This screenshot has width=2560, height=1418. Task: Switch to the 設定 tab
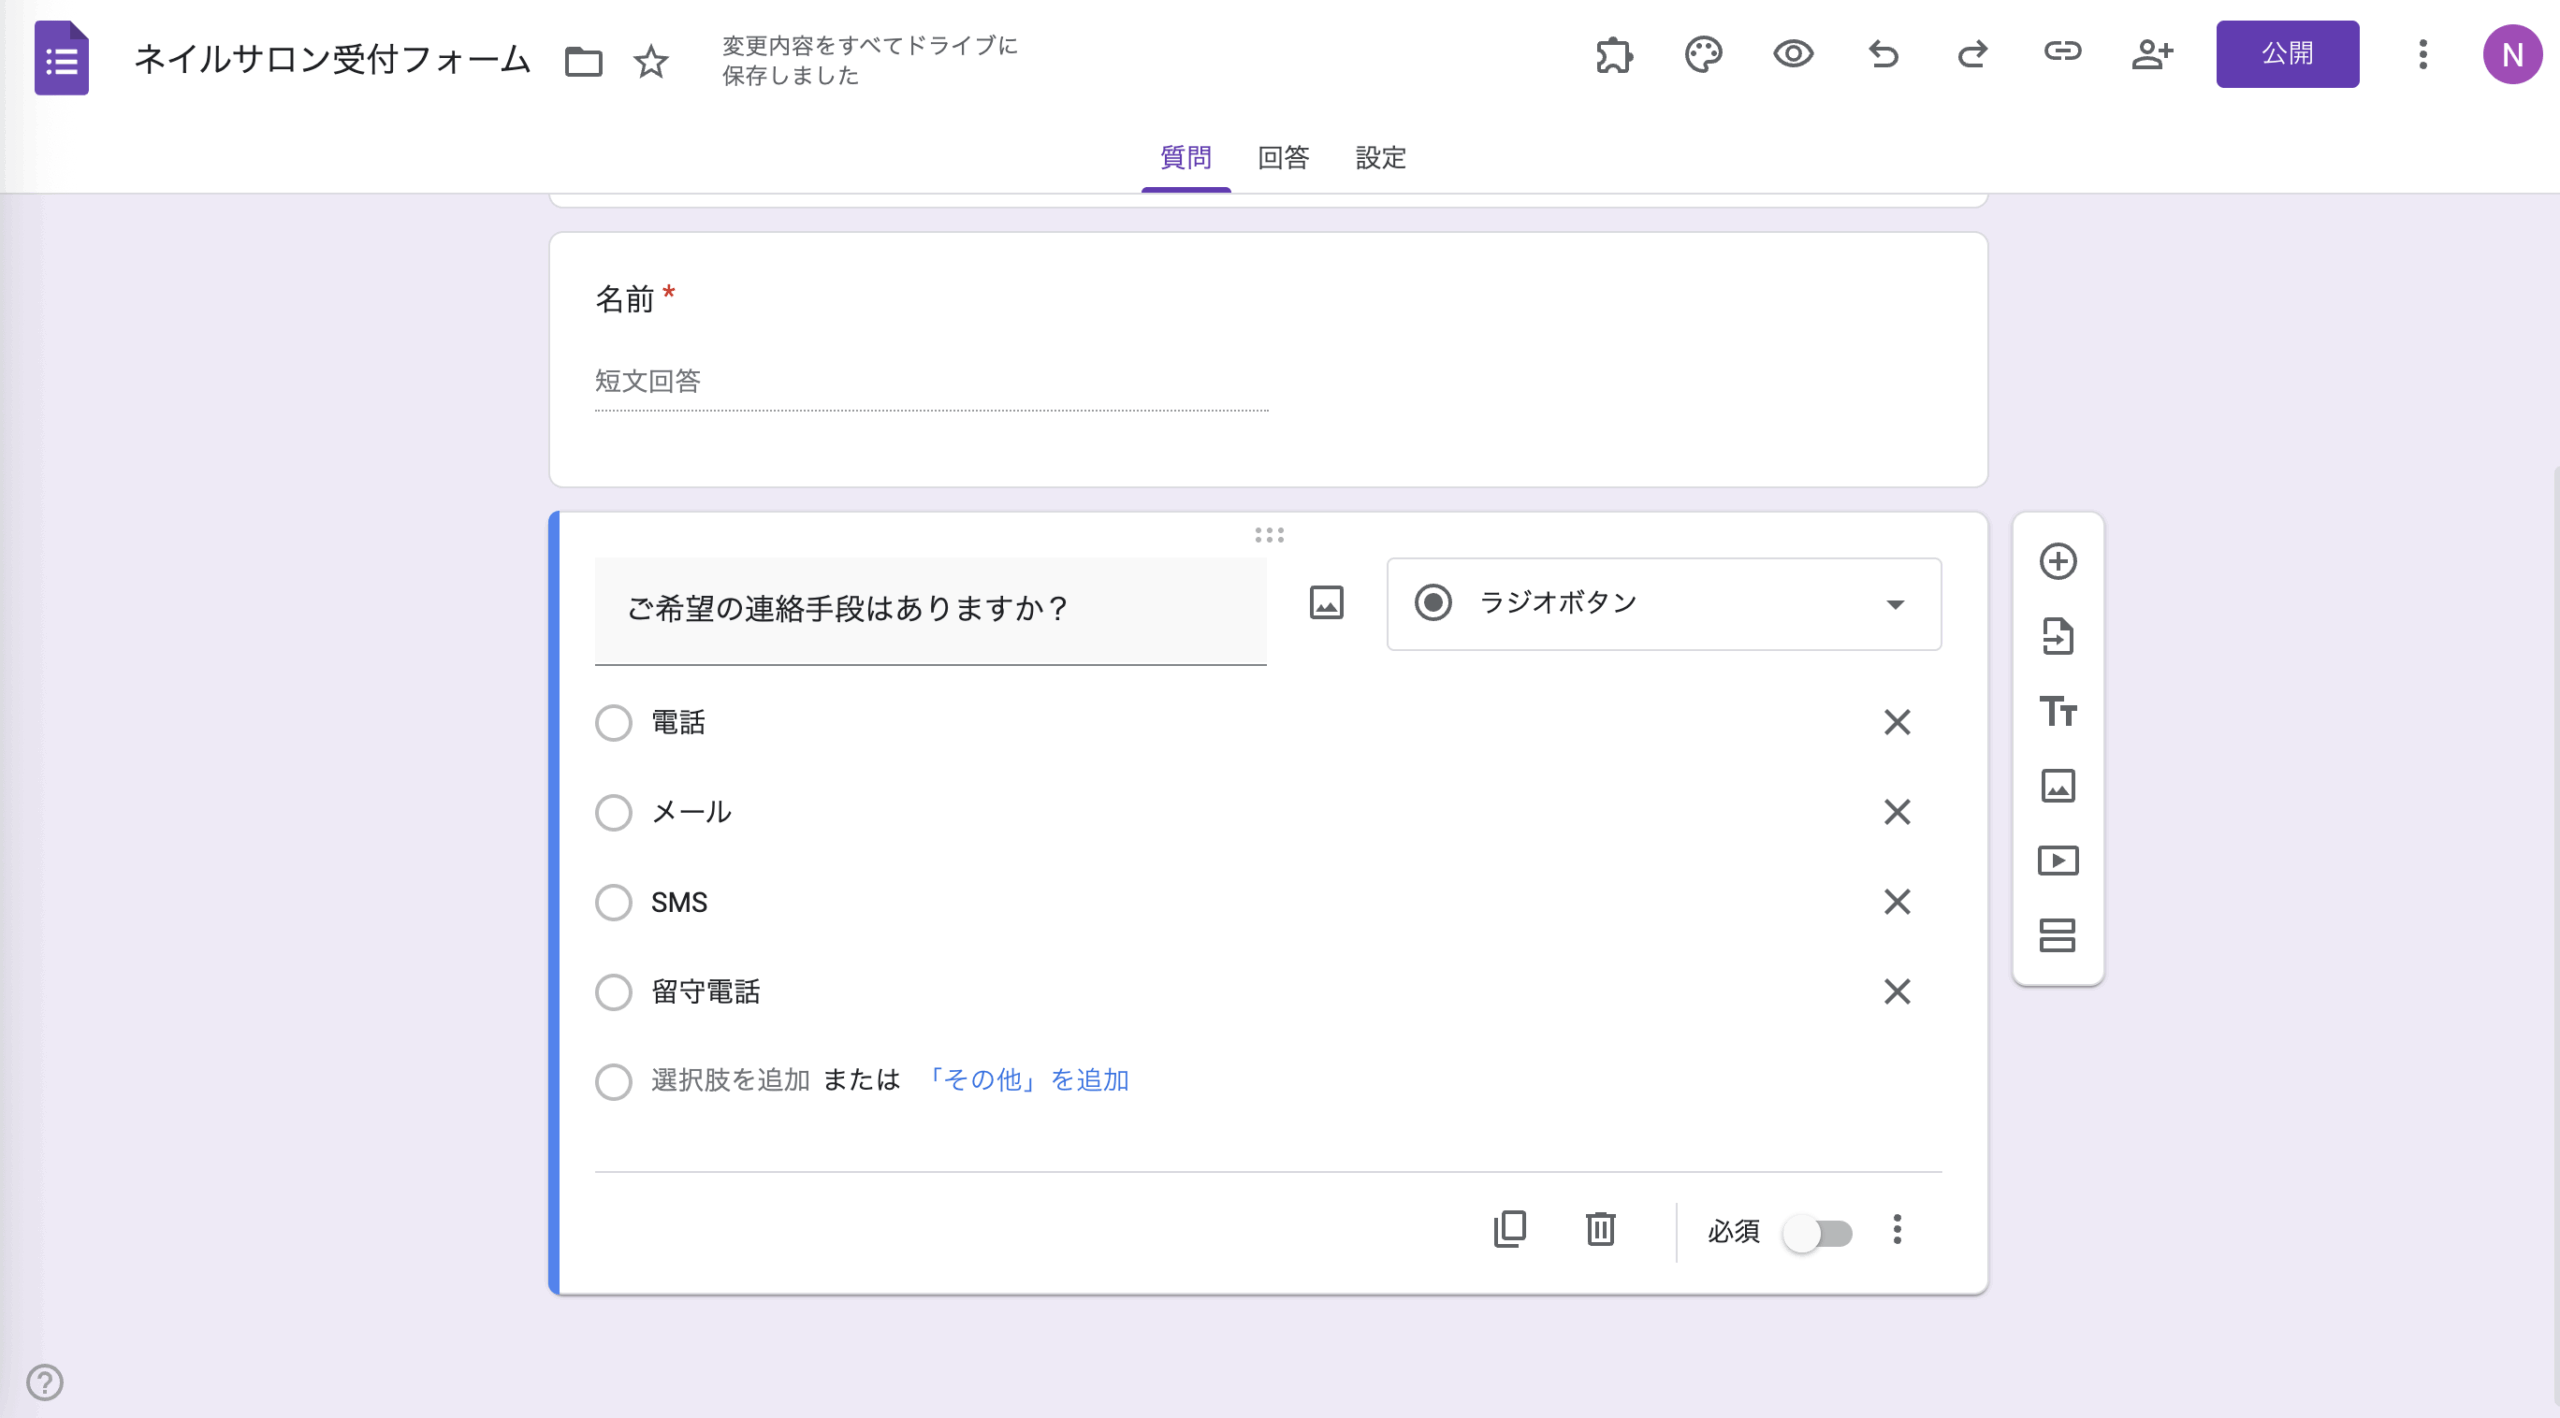tap(1380, 158)
